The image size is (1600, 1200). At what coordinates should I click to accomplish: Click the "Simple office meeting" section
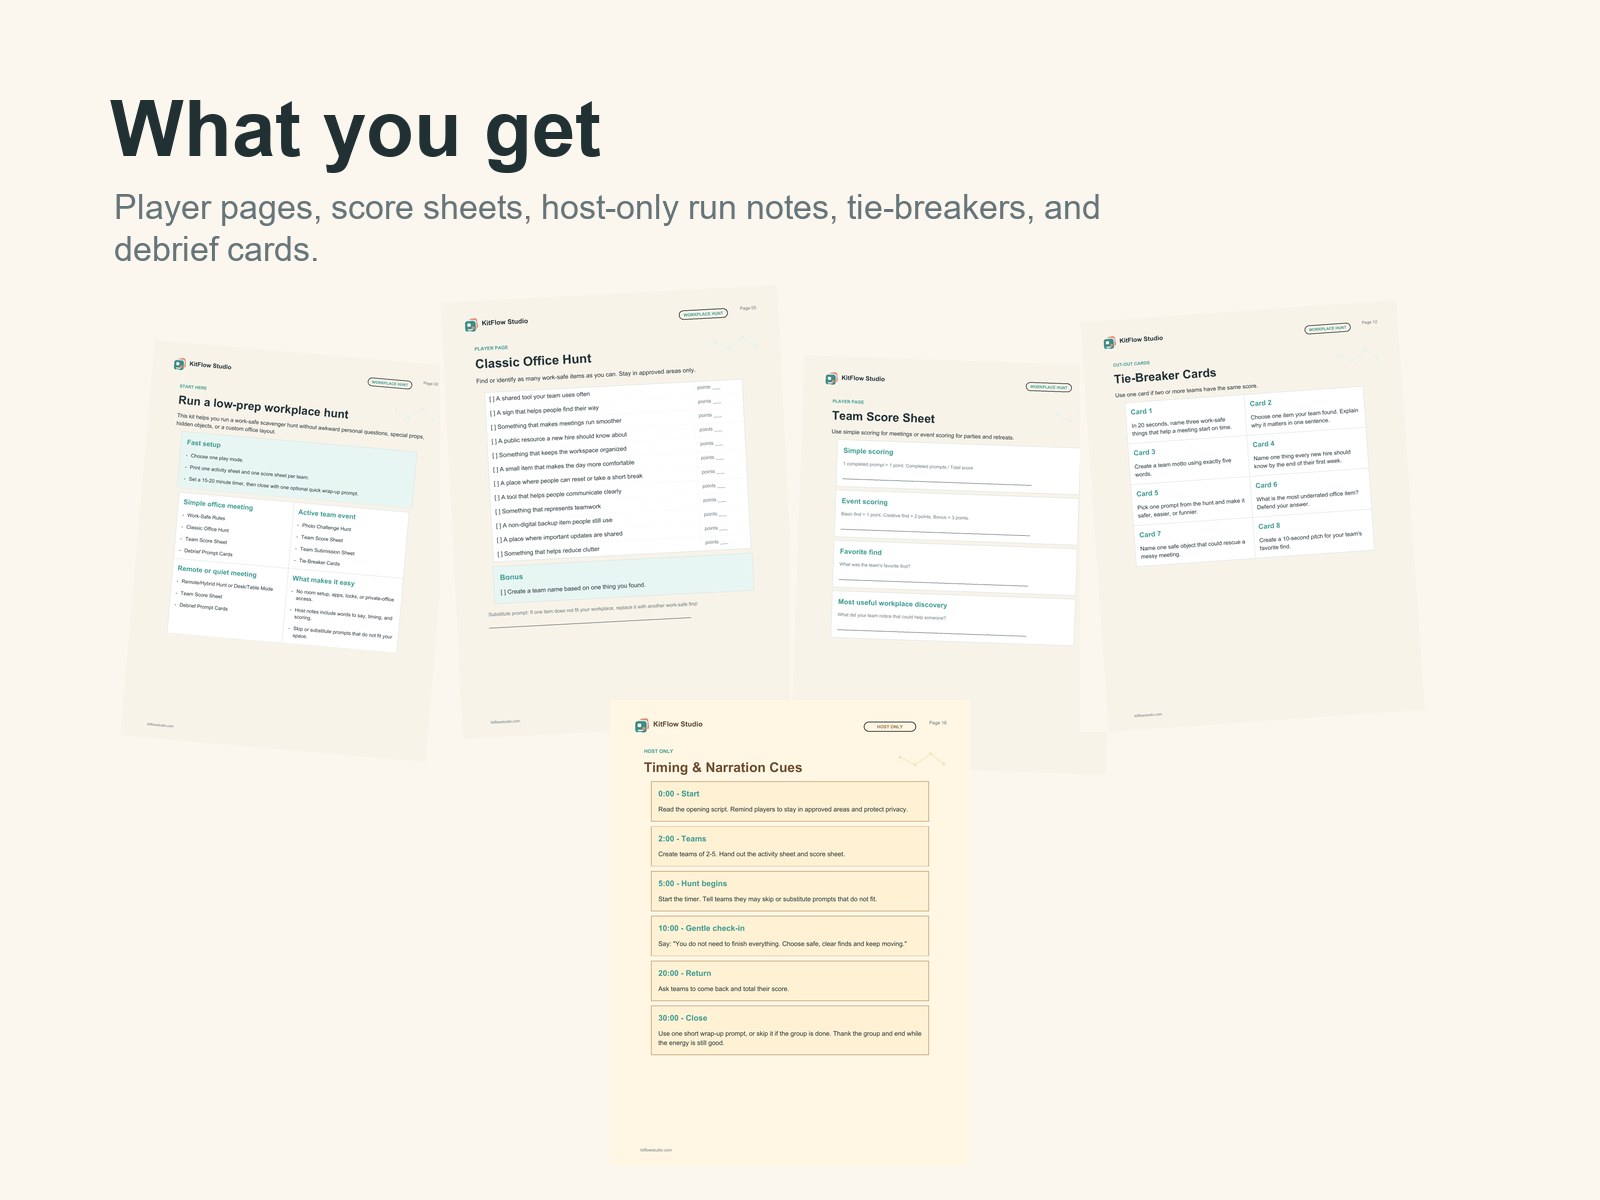click(x=236, y=530)
